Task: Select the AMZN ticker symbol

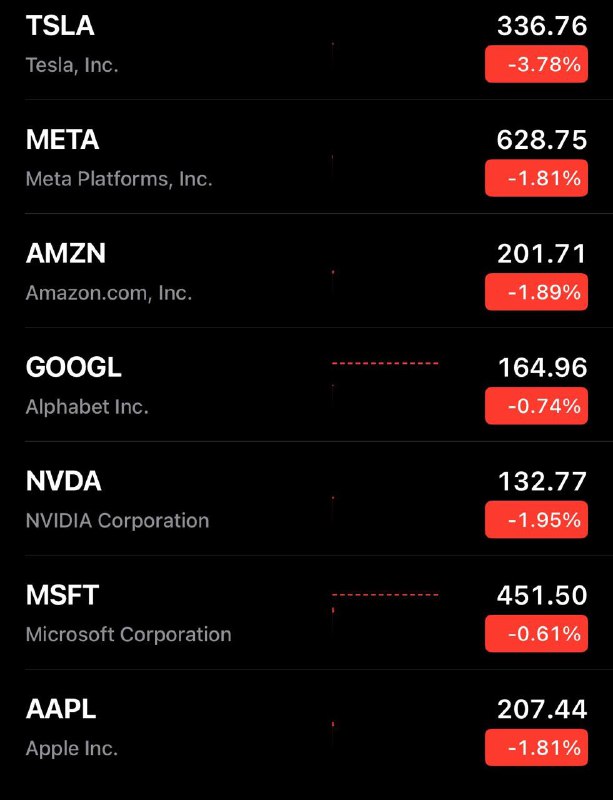Action: point(65,254)
